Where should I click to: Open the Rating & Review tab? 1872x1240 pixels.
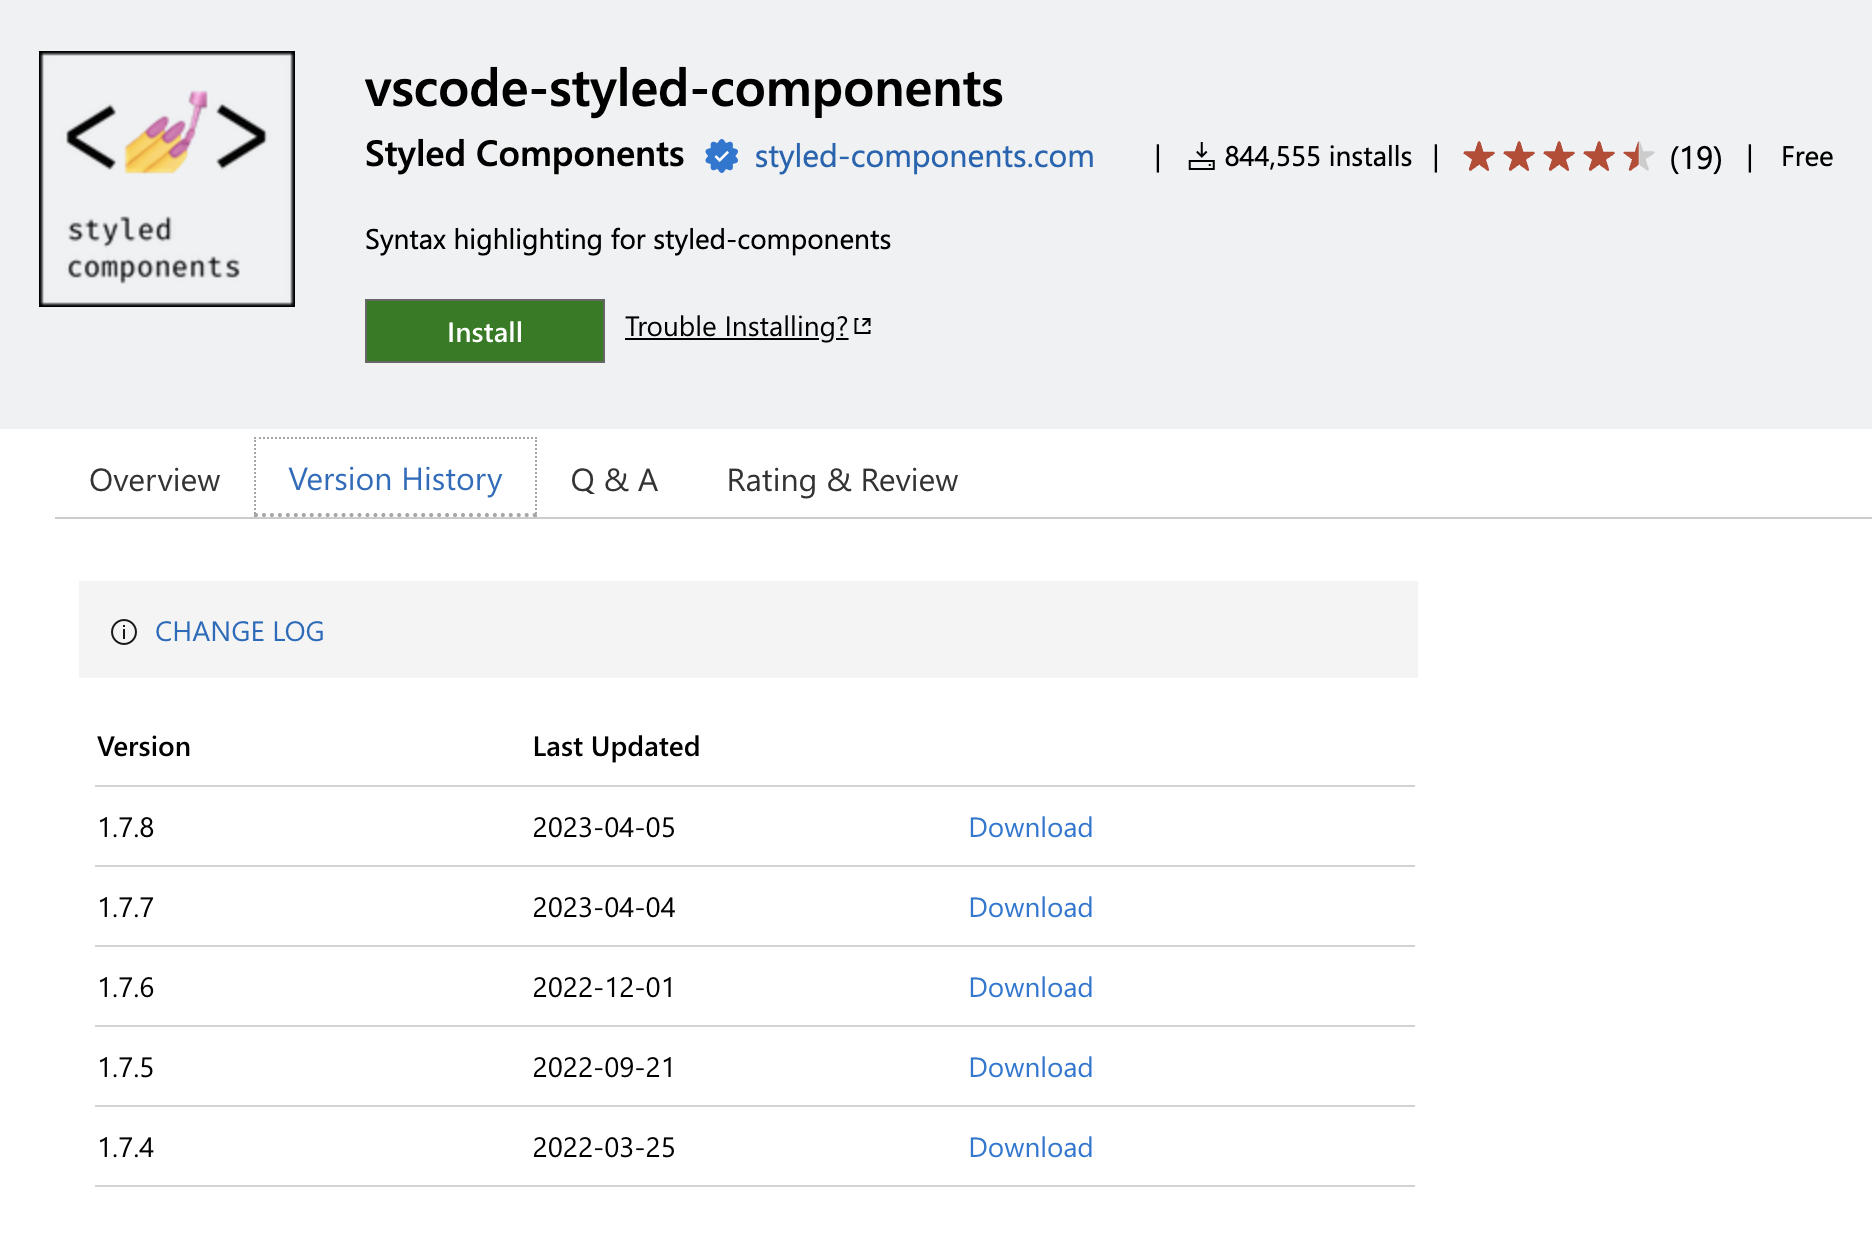pos(842,480)
